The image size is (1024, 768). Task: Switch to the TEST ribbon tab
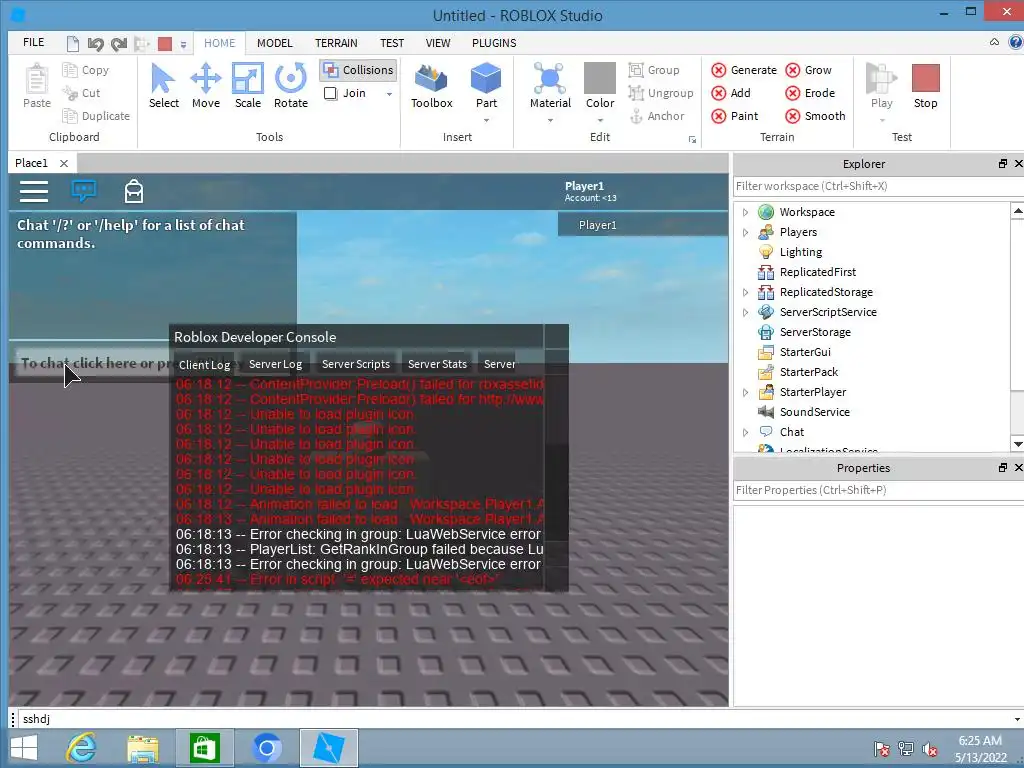point(392,43)
